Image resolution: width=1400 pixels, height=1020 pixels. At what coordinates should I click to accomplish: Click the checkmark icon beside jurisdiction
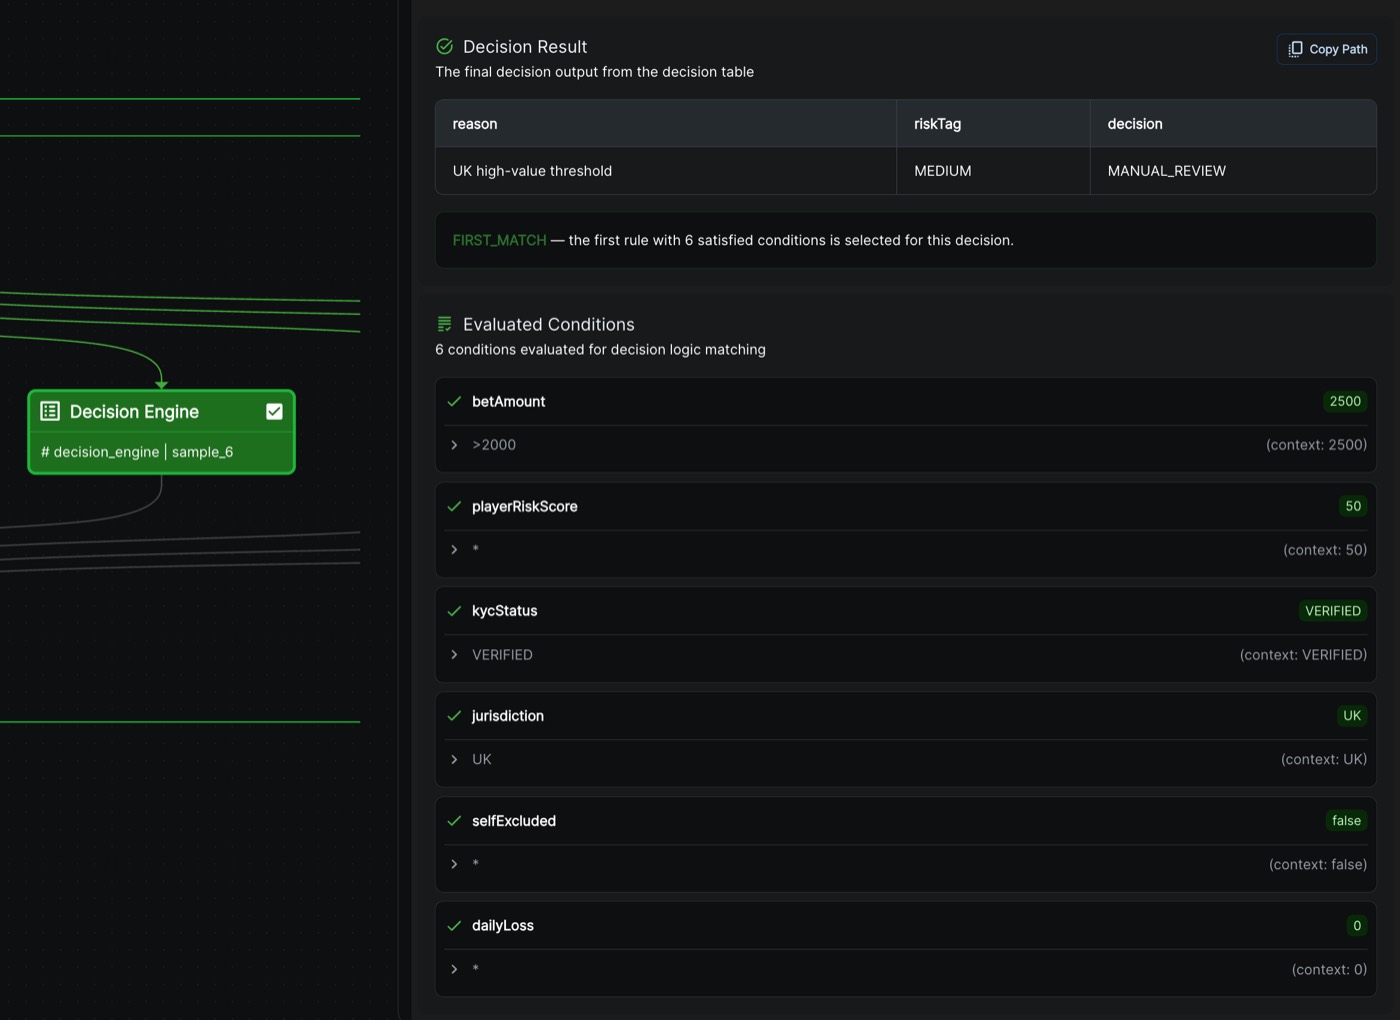(x=455, y=715)
